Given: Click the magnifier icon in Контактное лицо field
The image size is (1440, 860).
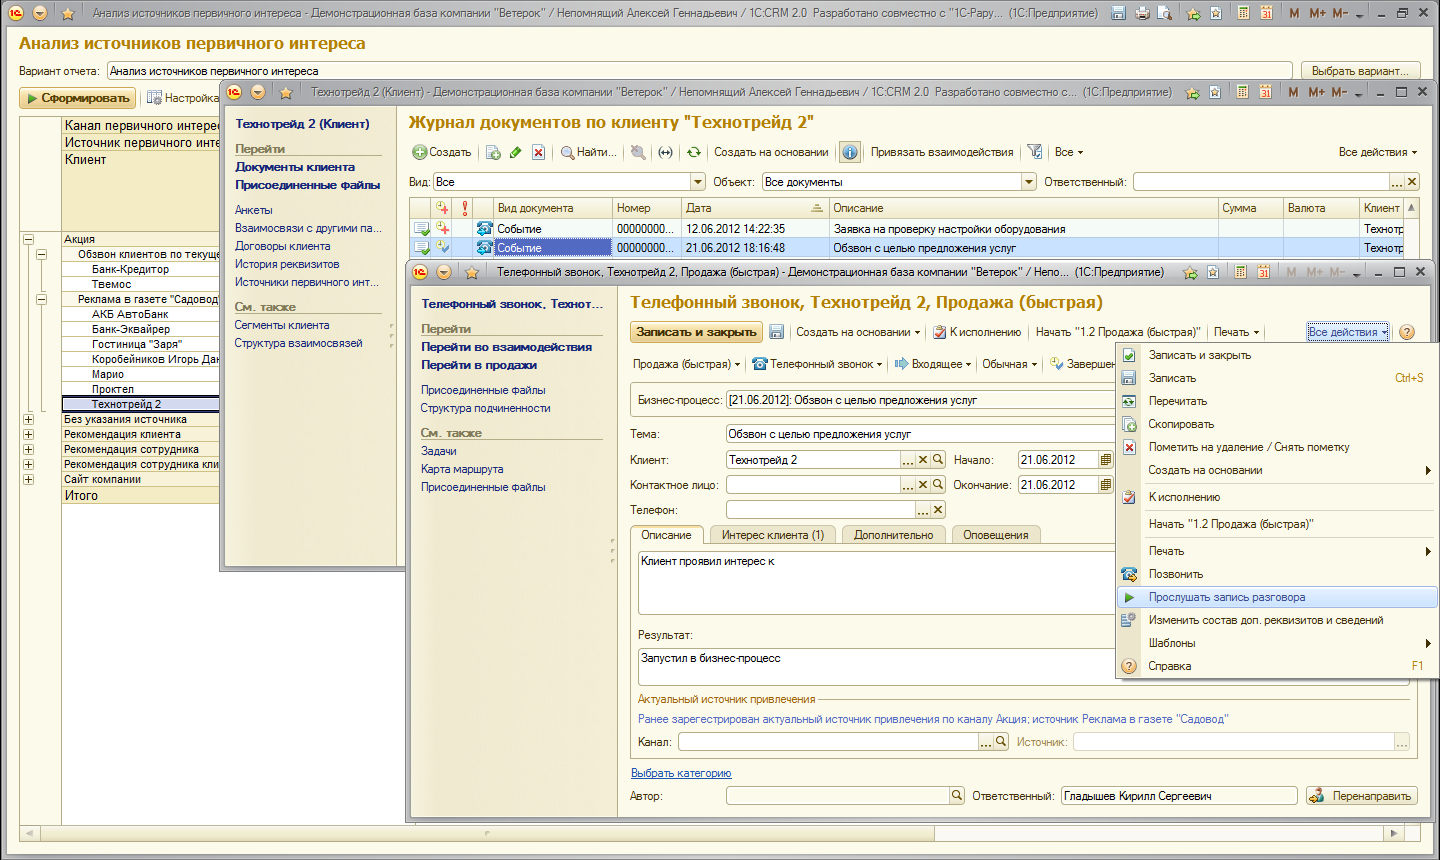Looking at the screenshot, I should pos(938,485).
